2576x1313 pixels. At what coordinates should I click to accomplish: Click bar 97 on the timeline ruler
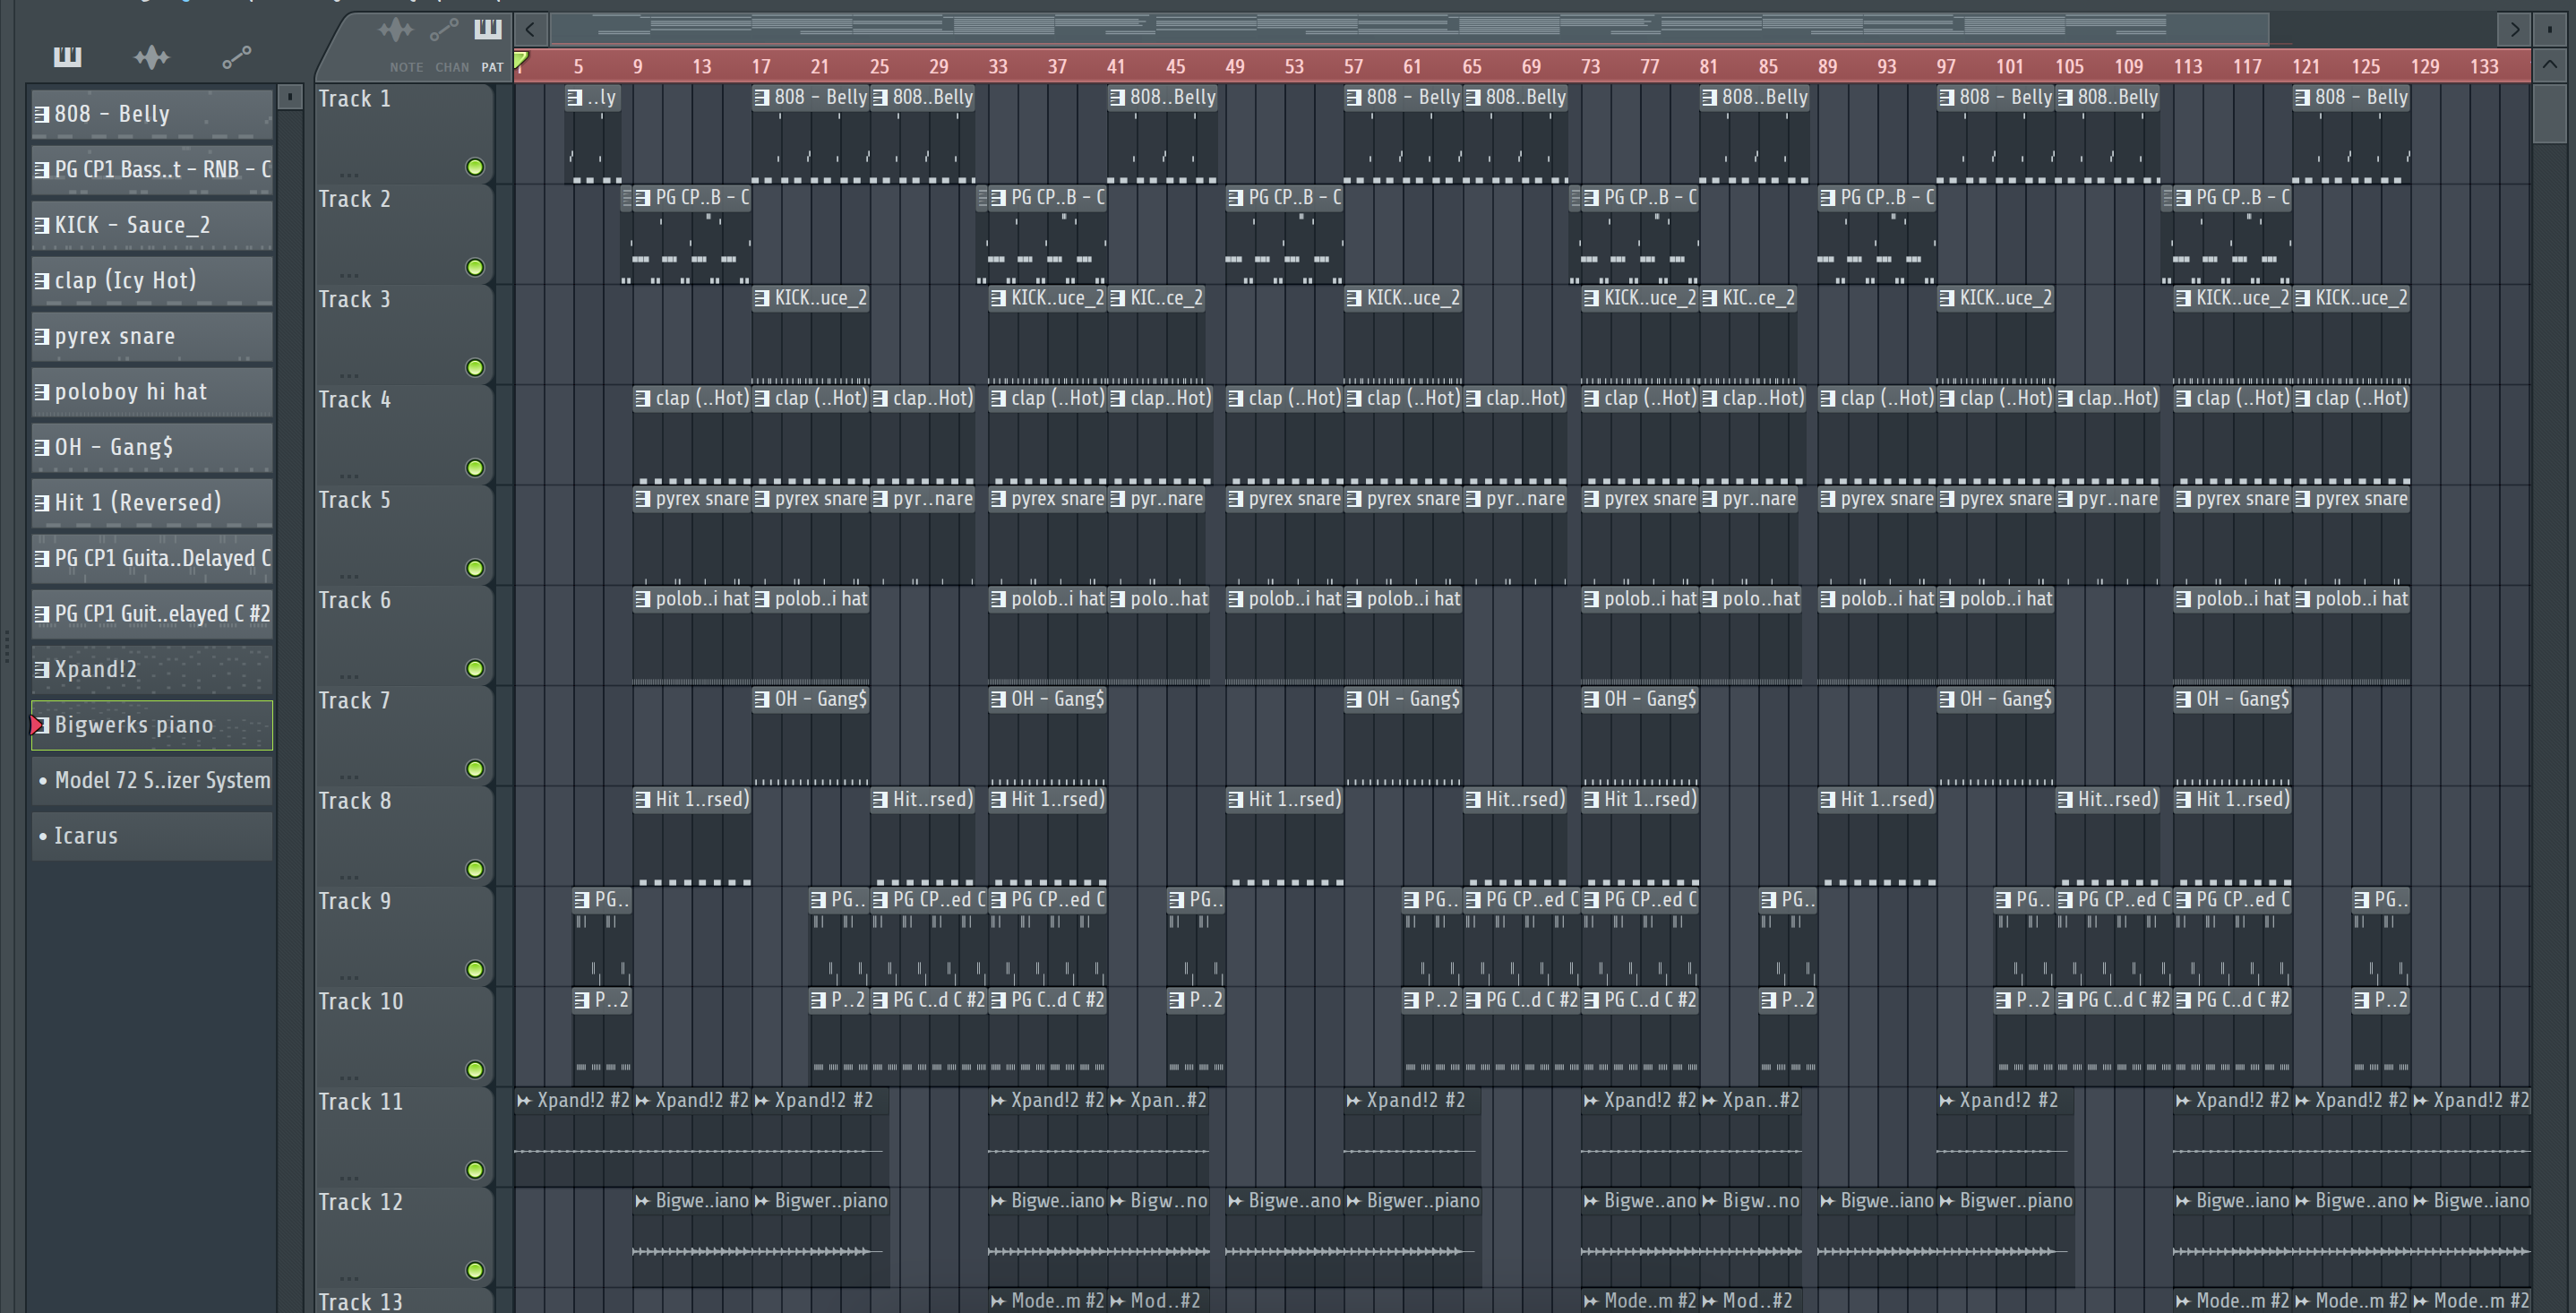tap(1945, 67)
